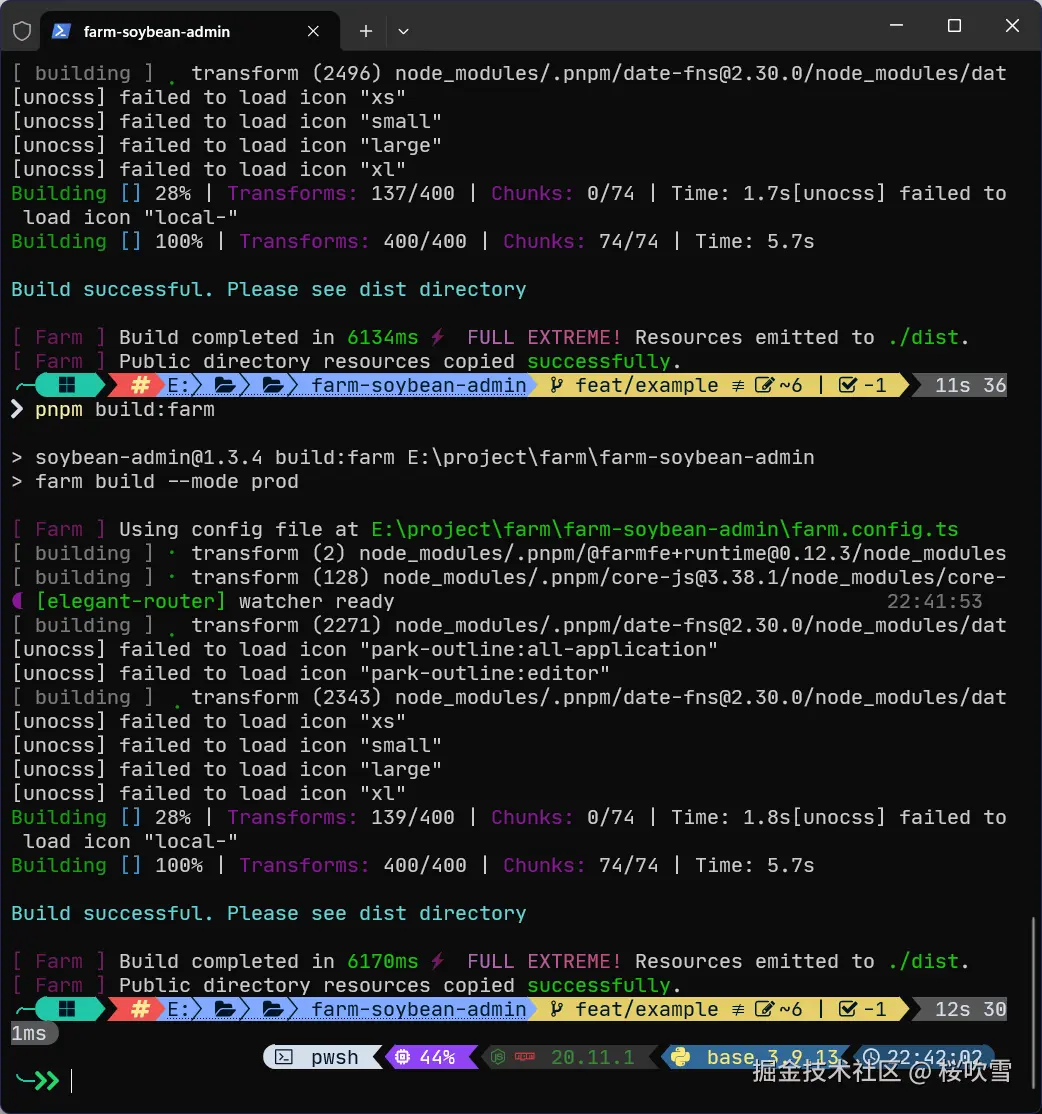Screen dimensions: 1042x1114
Task: Click the '6134ms' build time
Action: click(382, 337)
